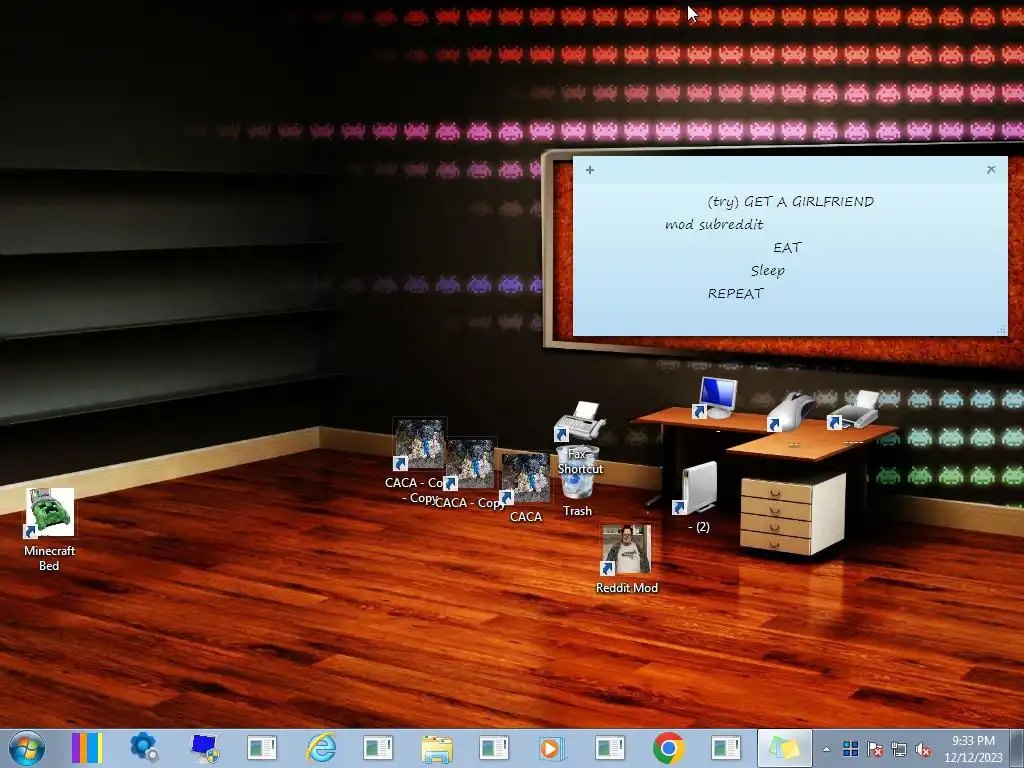Click the "(try) GET A GIRLFRIEND" note line
Screen dimensions: 1024x768
[790, 202]
